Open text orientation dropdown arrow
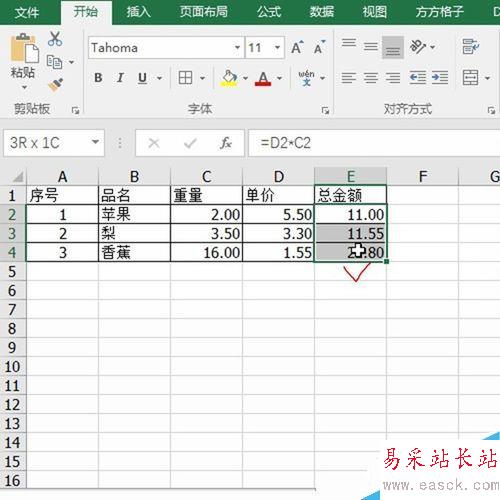500x500 pixels. (433, 47)
